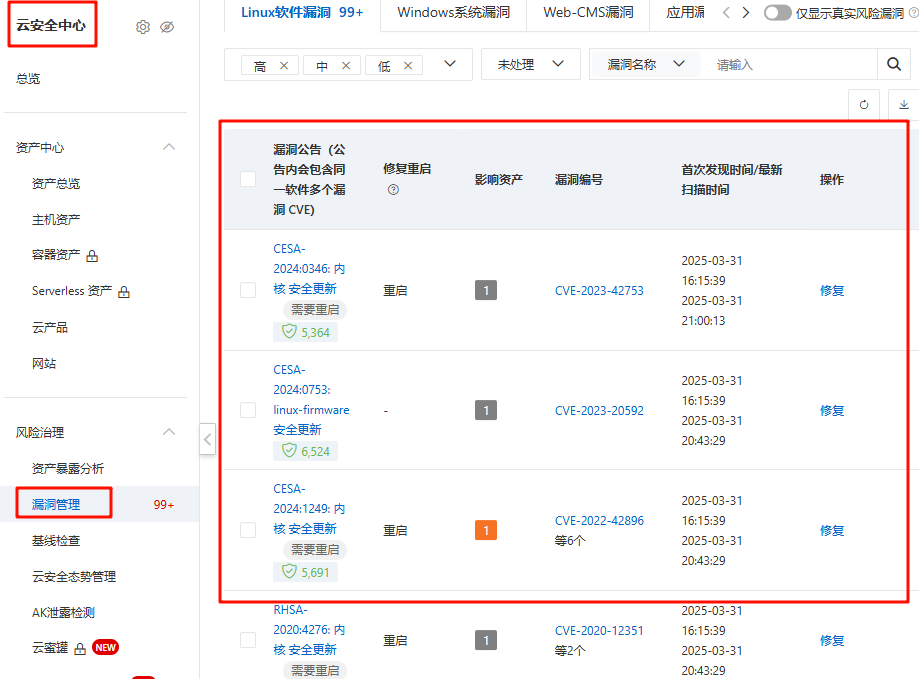Collapse the 资产中心 section
The image size is (919, 679).
[169, 147]
